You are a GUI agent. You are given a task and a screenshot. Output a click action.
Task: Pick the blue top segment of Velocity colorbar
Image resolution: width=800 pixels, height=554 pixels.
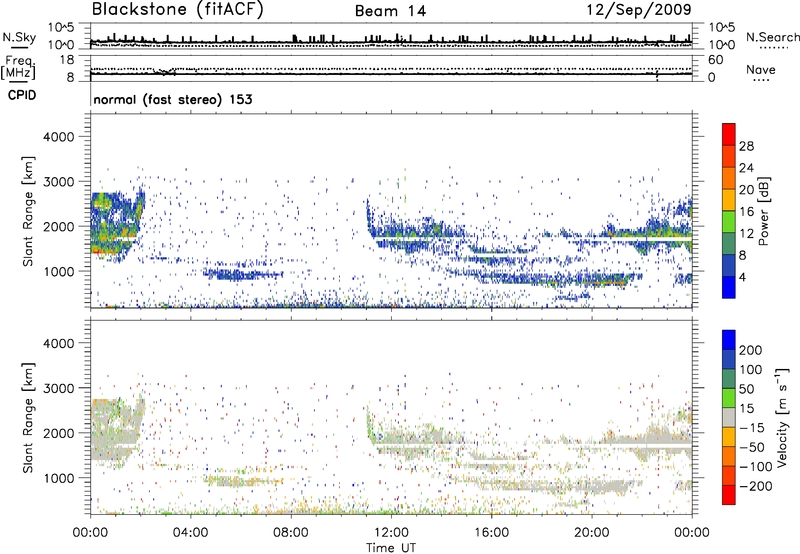click(x=729, y=340)
